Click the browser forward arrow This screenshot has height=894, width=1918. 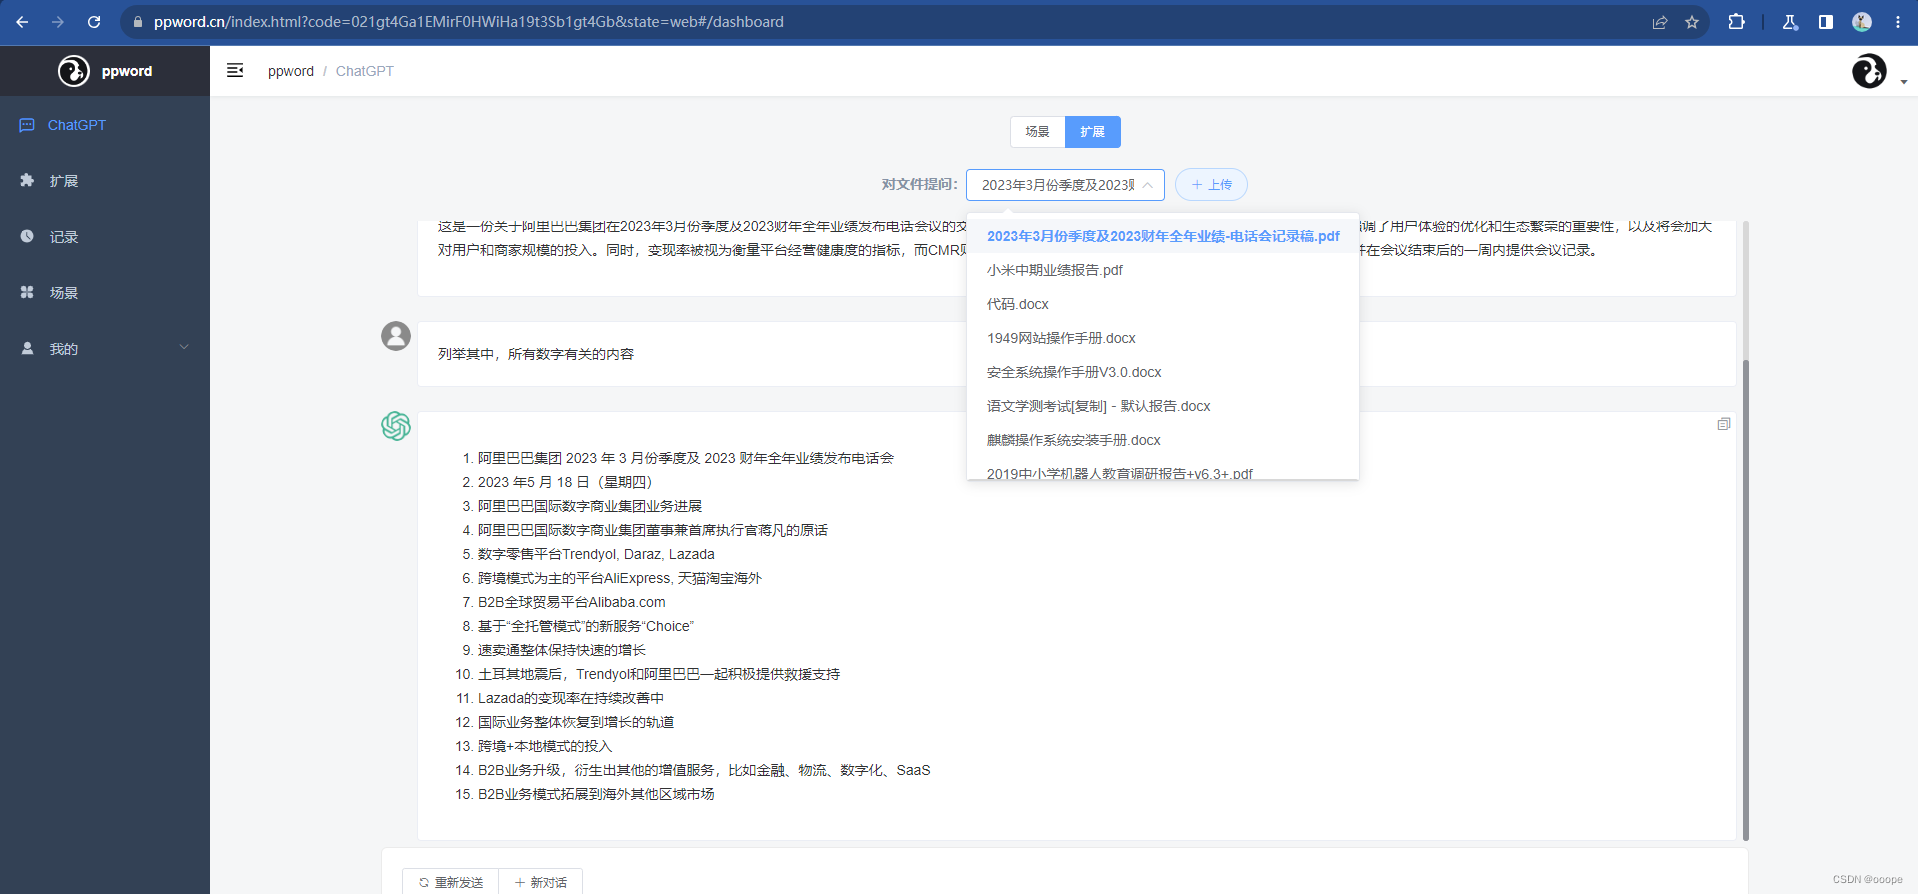[x=58, y=22]
